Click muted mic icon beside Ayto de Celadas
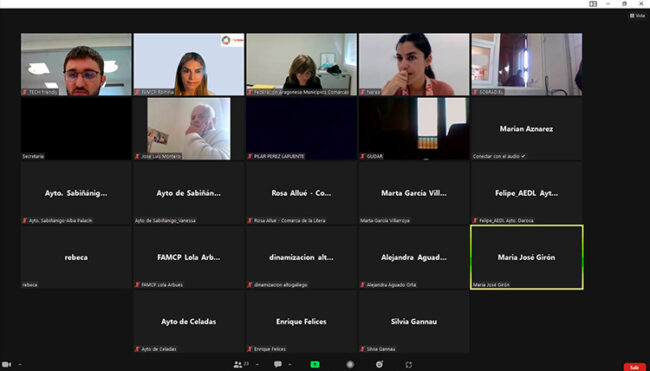 137,349
